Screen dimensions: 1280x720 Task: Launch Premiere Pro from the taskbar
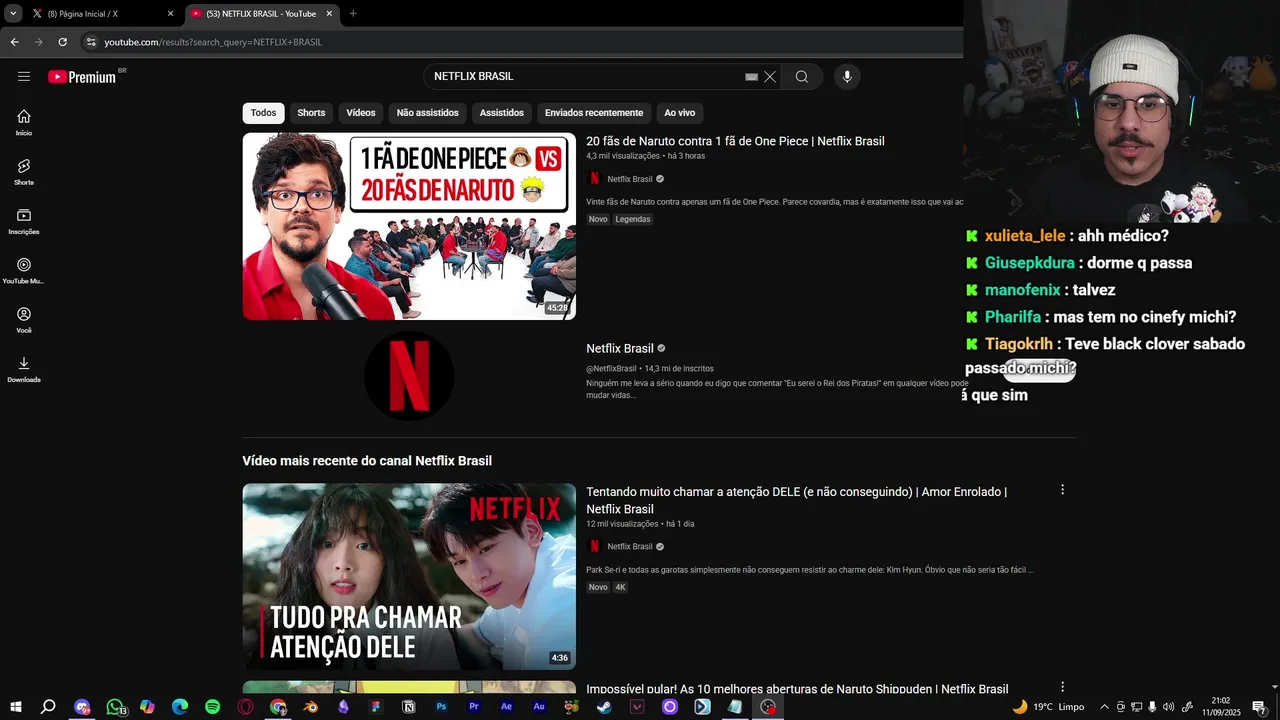tap(474, 707)
